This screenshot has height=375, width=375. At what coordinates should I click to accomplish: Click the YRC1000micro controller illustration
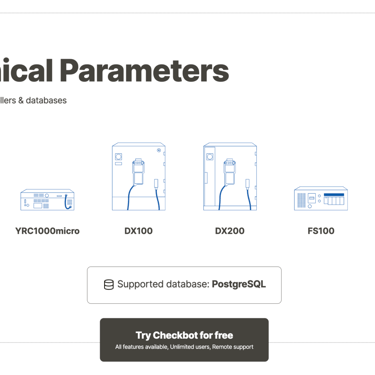point(47,200)
